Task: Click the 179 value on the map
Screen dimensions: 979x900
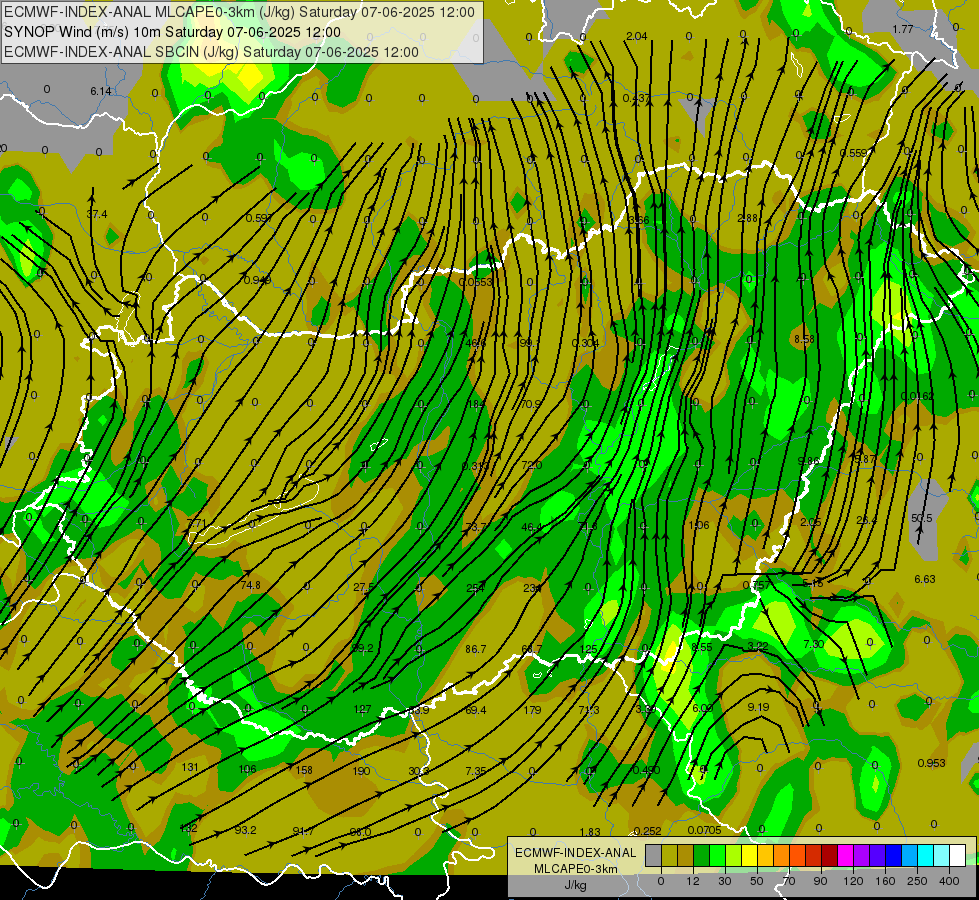Action: click(x=533, y=710)
